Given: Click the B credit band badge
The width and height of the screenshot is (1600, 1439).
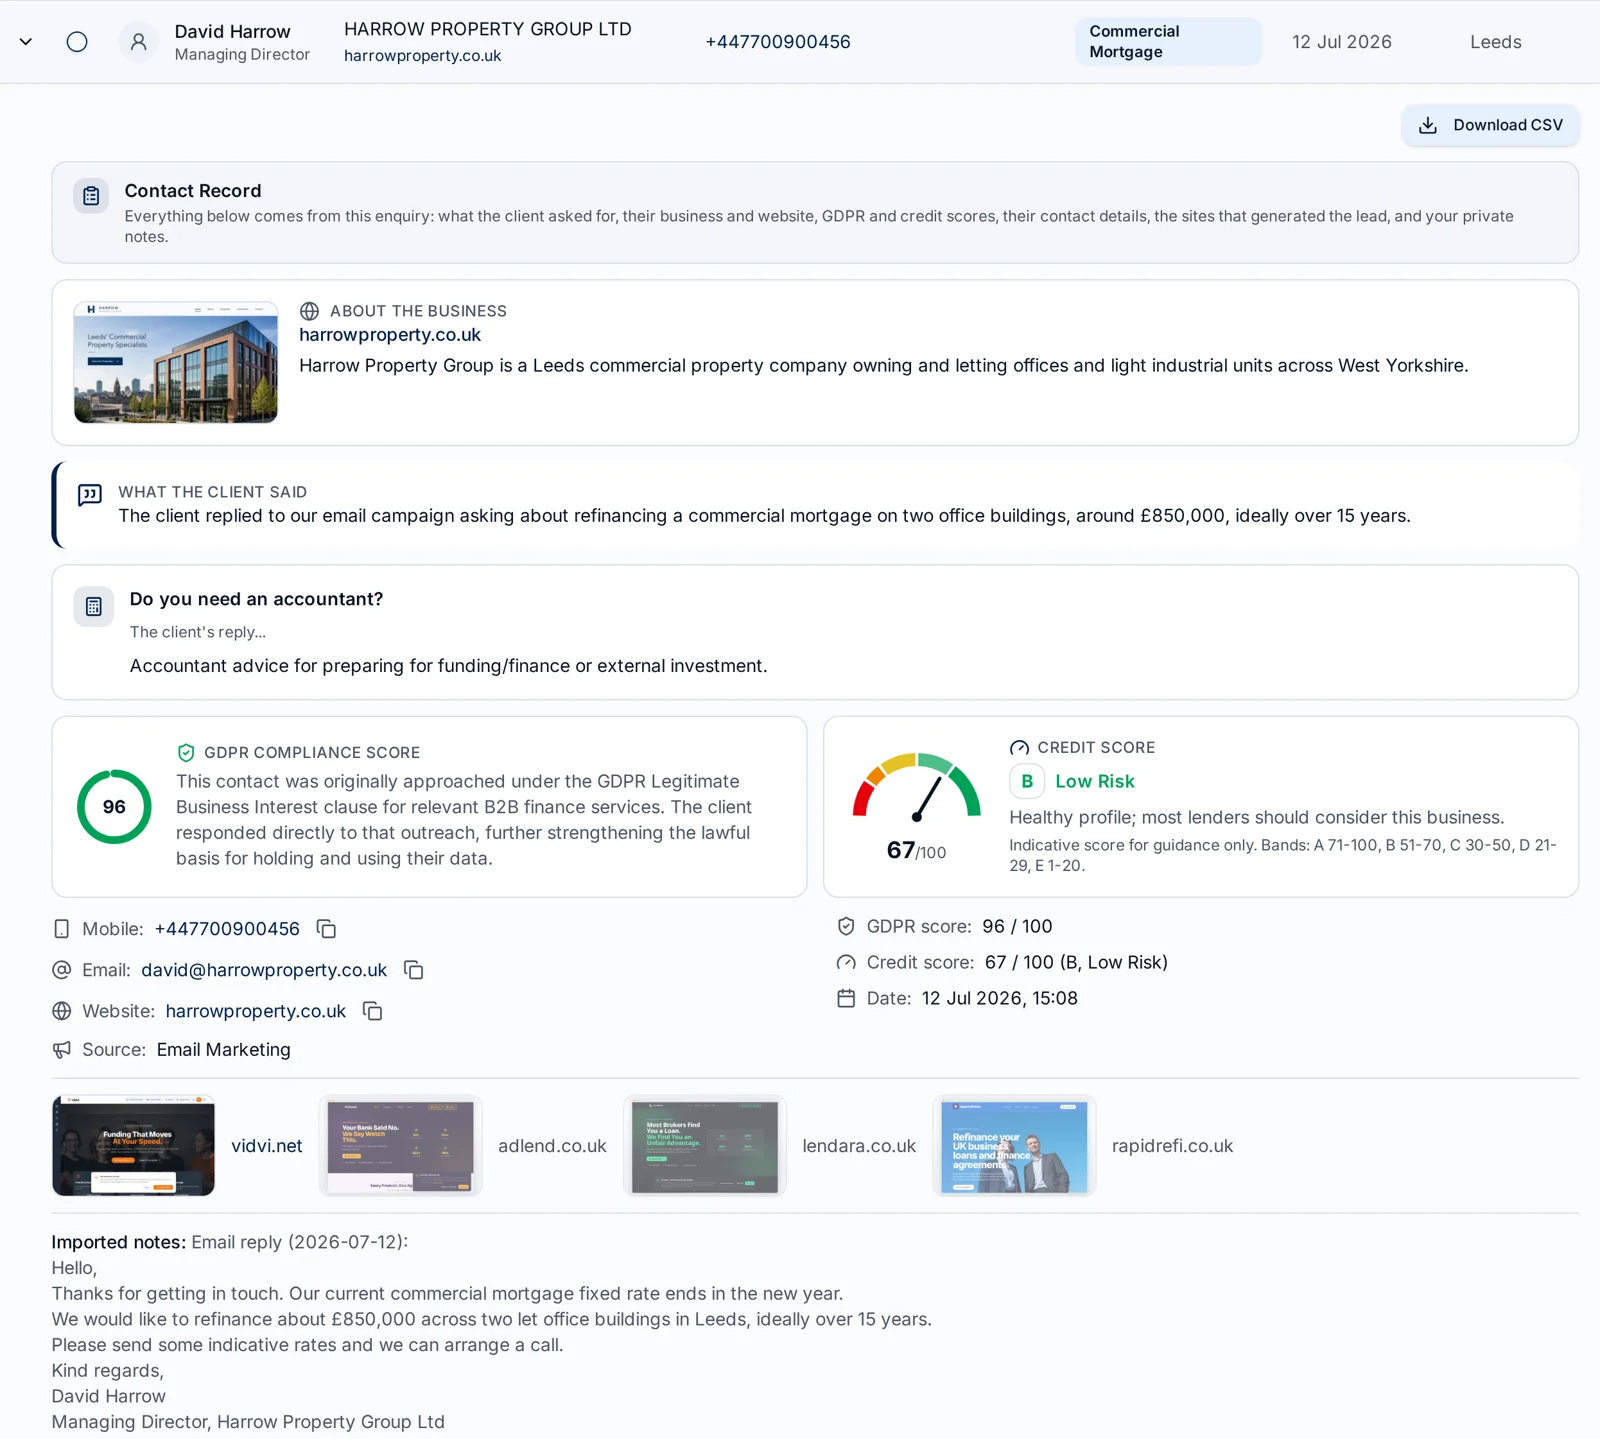Looking at the screenshot, I should (x=1027, y=781).
